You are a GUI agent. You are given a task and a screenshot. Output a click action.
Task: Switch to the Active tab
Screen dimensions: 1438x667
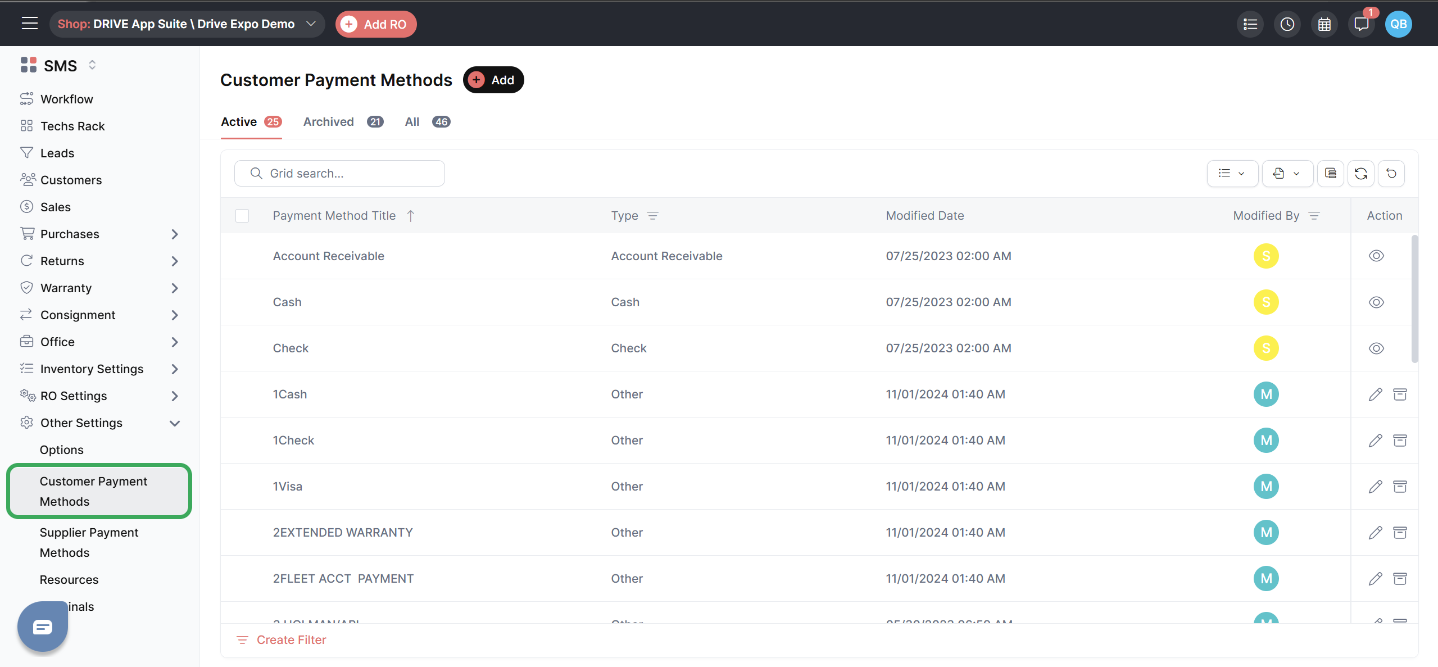pos(251,122)
